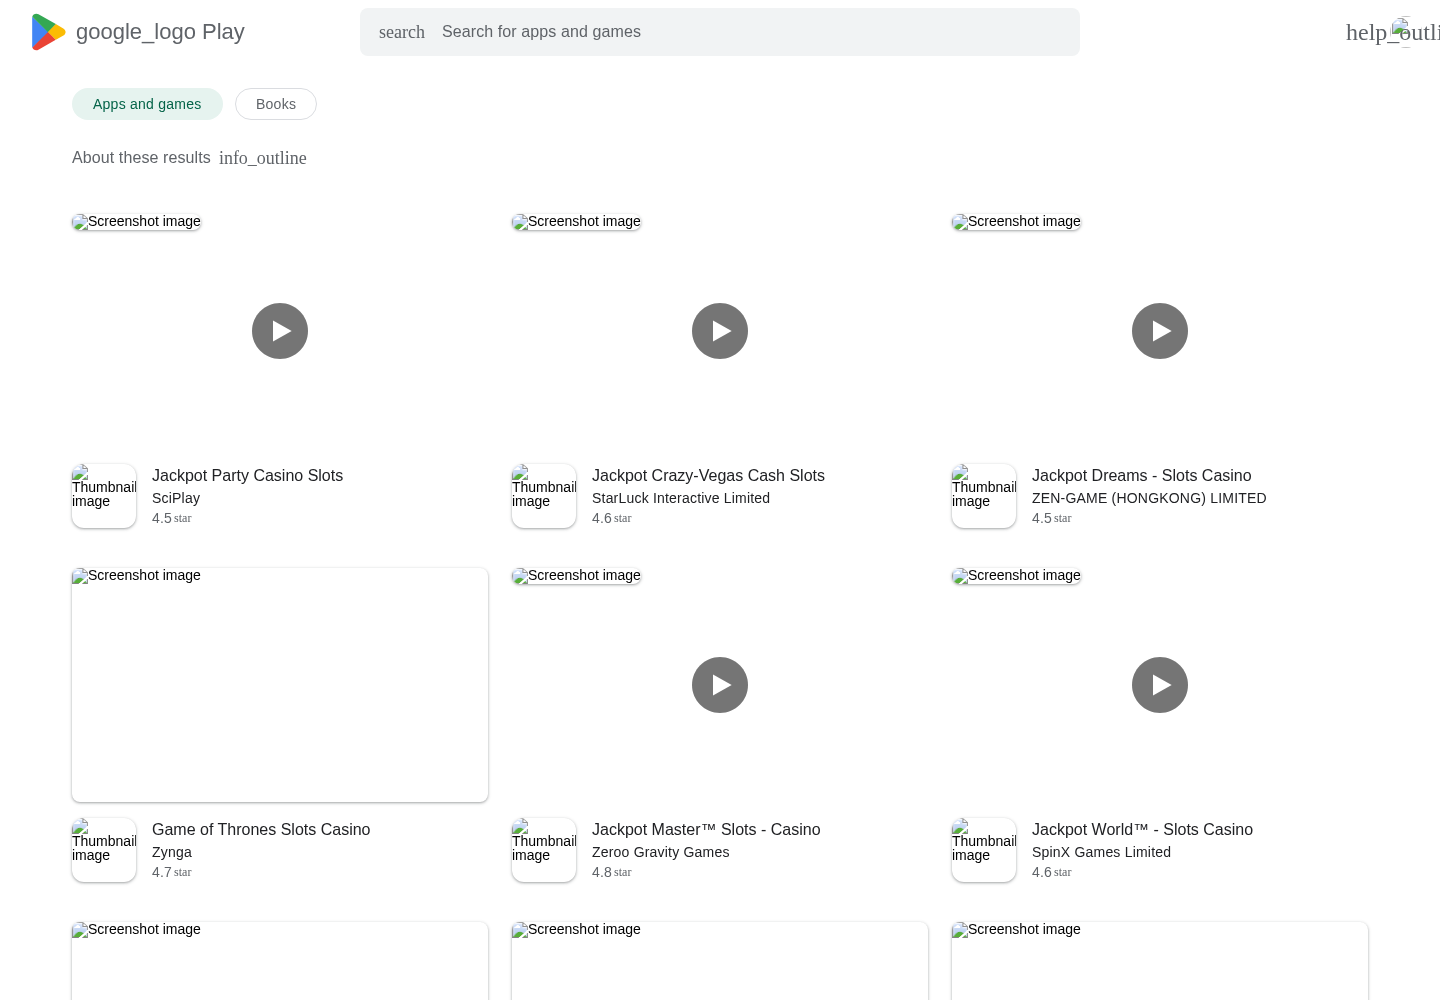Click the 4.6 star rating of Jackpot World

point(1051,872)
